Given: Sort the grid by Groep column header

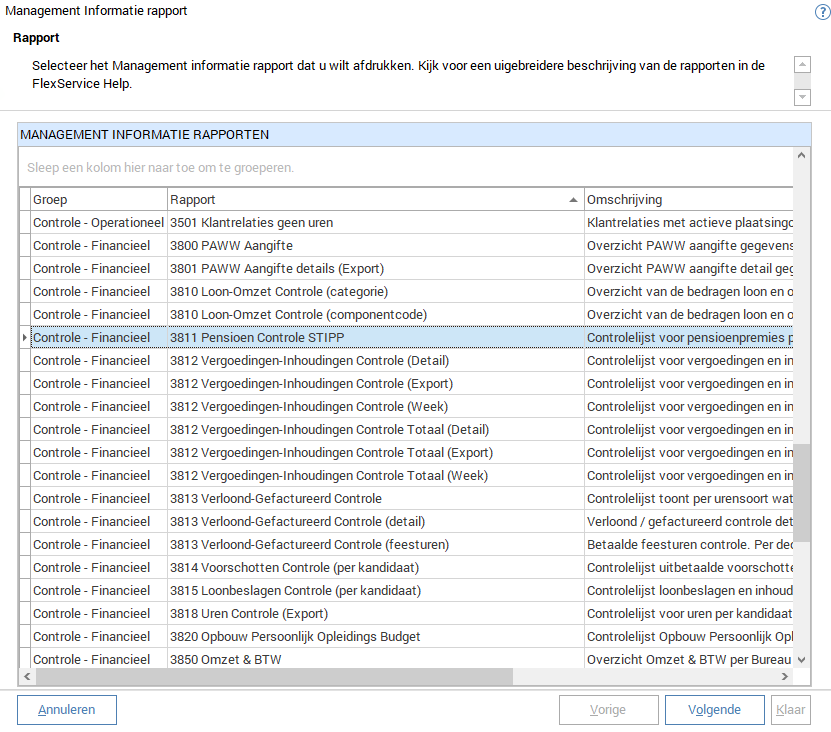Looking at the screenshot, I should [x=98, y=200].
